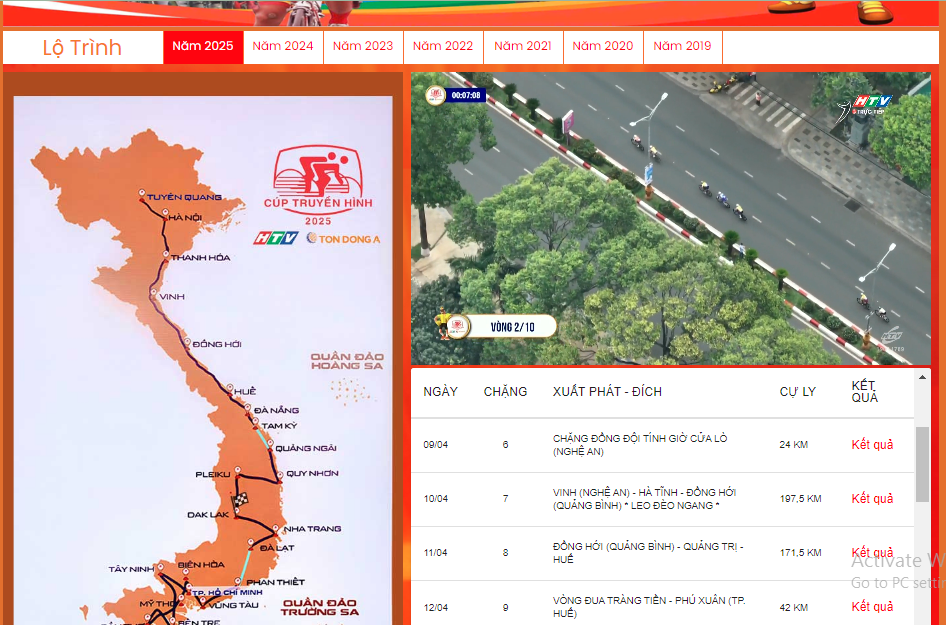
Task: View Kết quả for 11/04 stage 8
Action: click(x=872, y=553)
